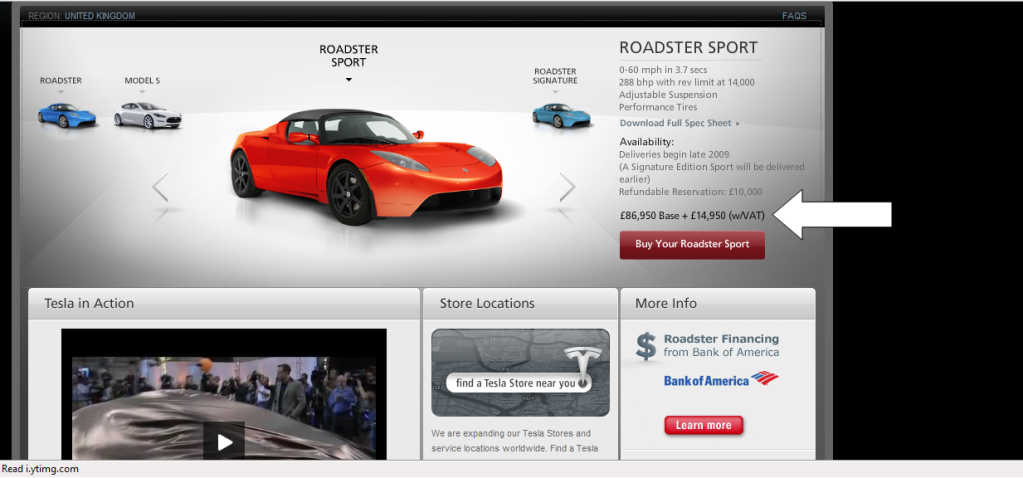Click the Deliveries begin late 2009 text
Screen dimensions: 1023x478
point(674,155)
